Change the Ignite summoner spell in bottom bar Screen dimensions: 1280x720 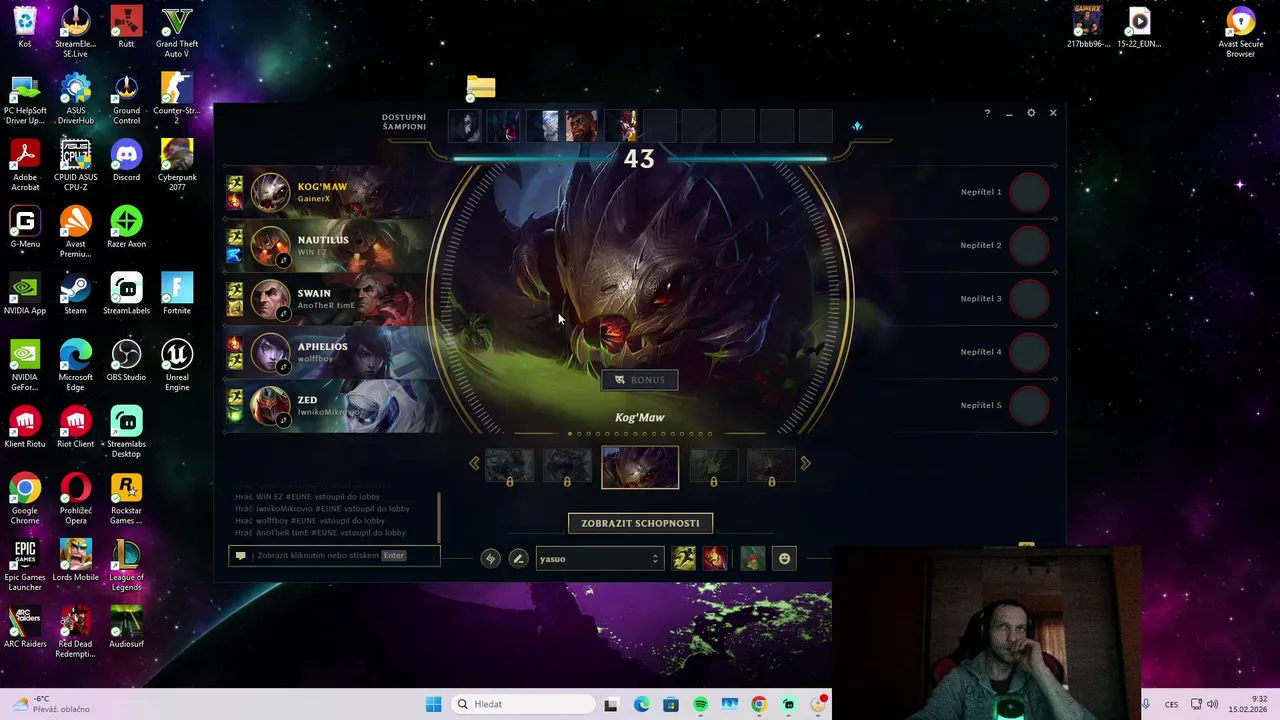point(715,559)
